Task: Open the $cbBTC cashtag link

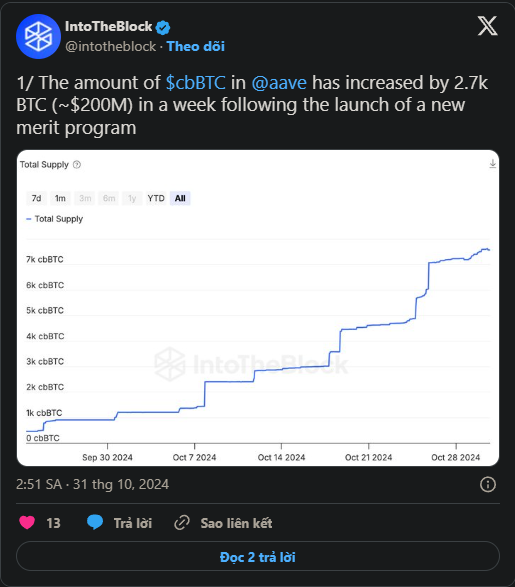Action: pyautogui.click(x=196, y=83)
